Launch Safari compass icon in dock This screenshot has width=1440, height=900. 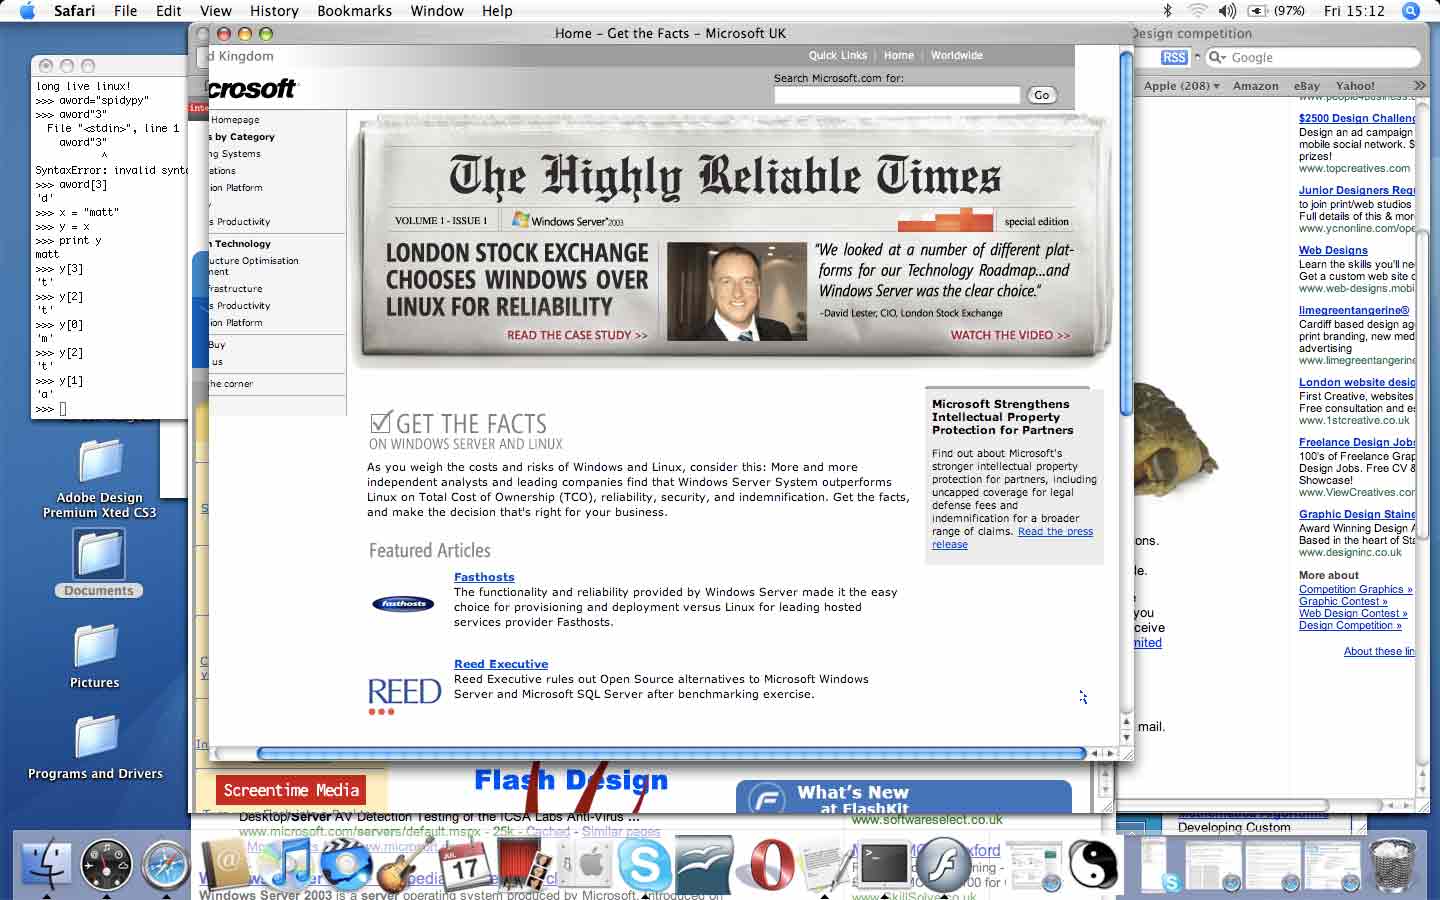click(166, 865)
